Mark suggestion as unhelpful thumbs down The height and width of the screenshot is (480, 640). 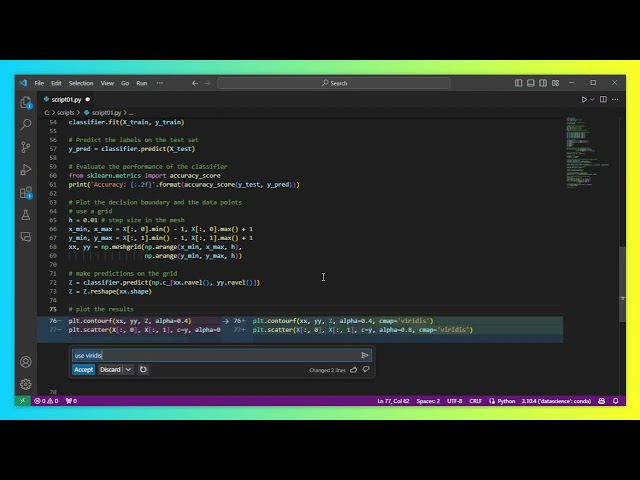366,369
